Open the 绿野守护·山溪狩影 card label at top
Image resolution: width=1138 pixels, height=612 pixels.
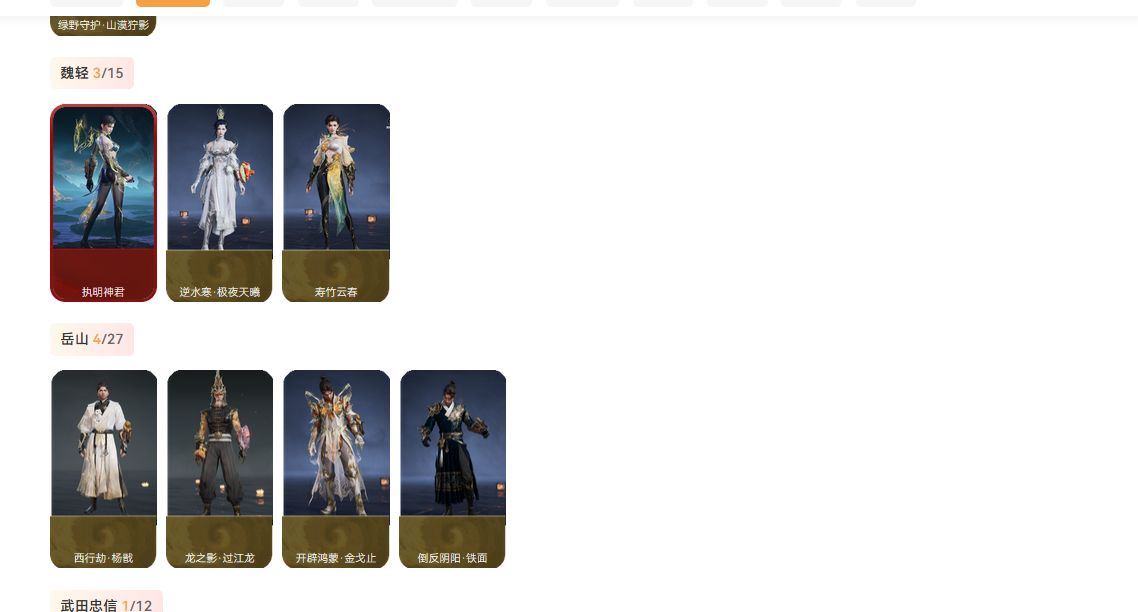tap(103, 25)
